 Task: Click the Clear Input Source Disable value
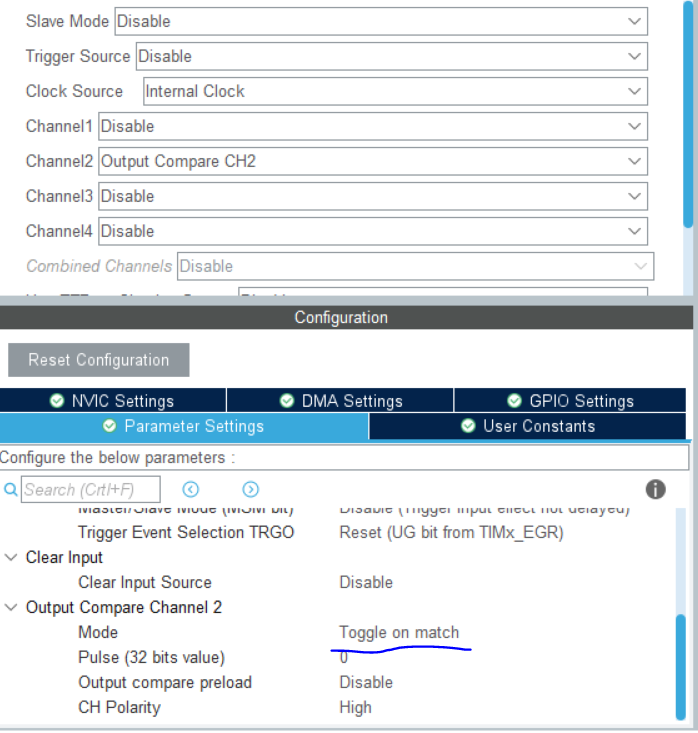pos(366,582)
